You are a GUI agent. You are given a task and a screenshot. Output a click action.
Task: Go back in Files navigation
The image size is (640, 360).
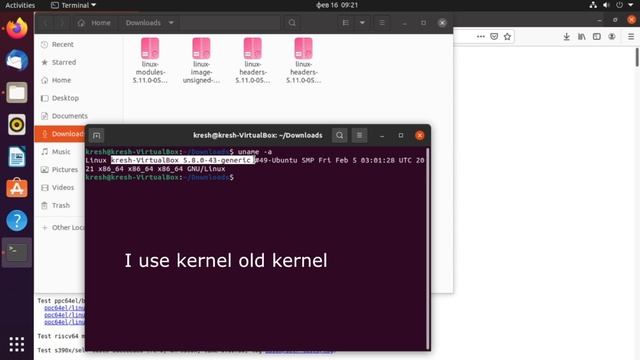tap(46, 23)
